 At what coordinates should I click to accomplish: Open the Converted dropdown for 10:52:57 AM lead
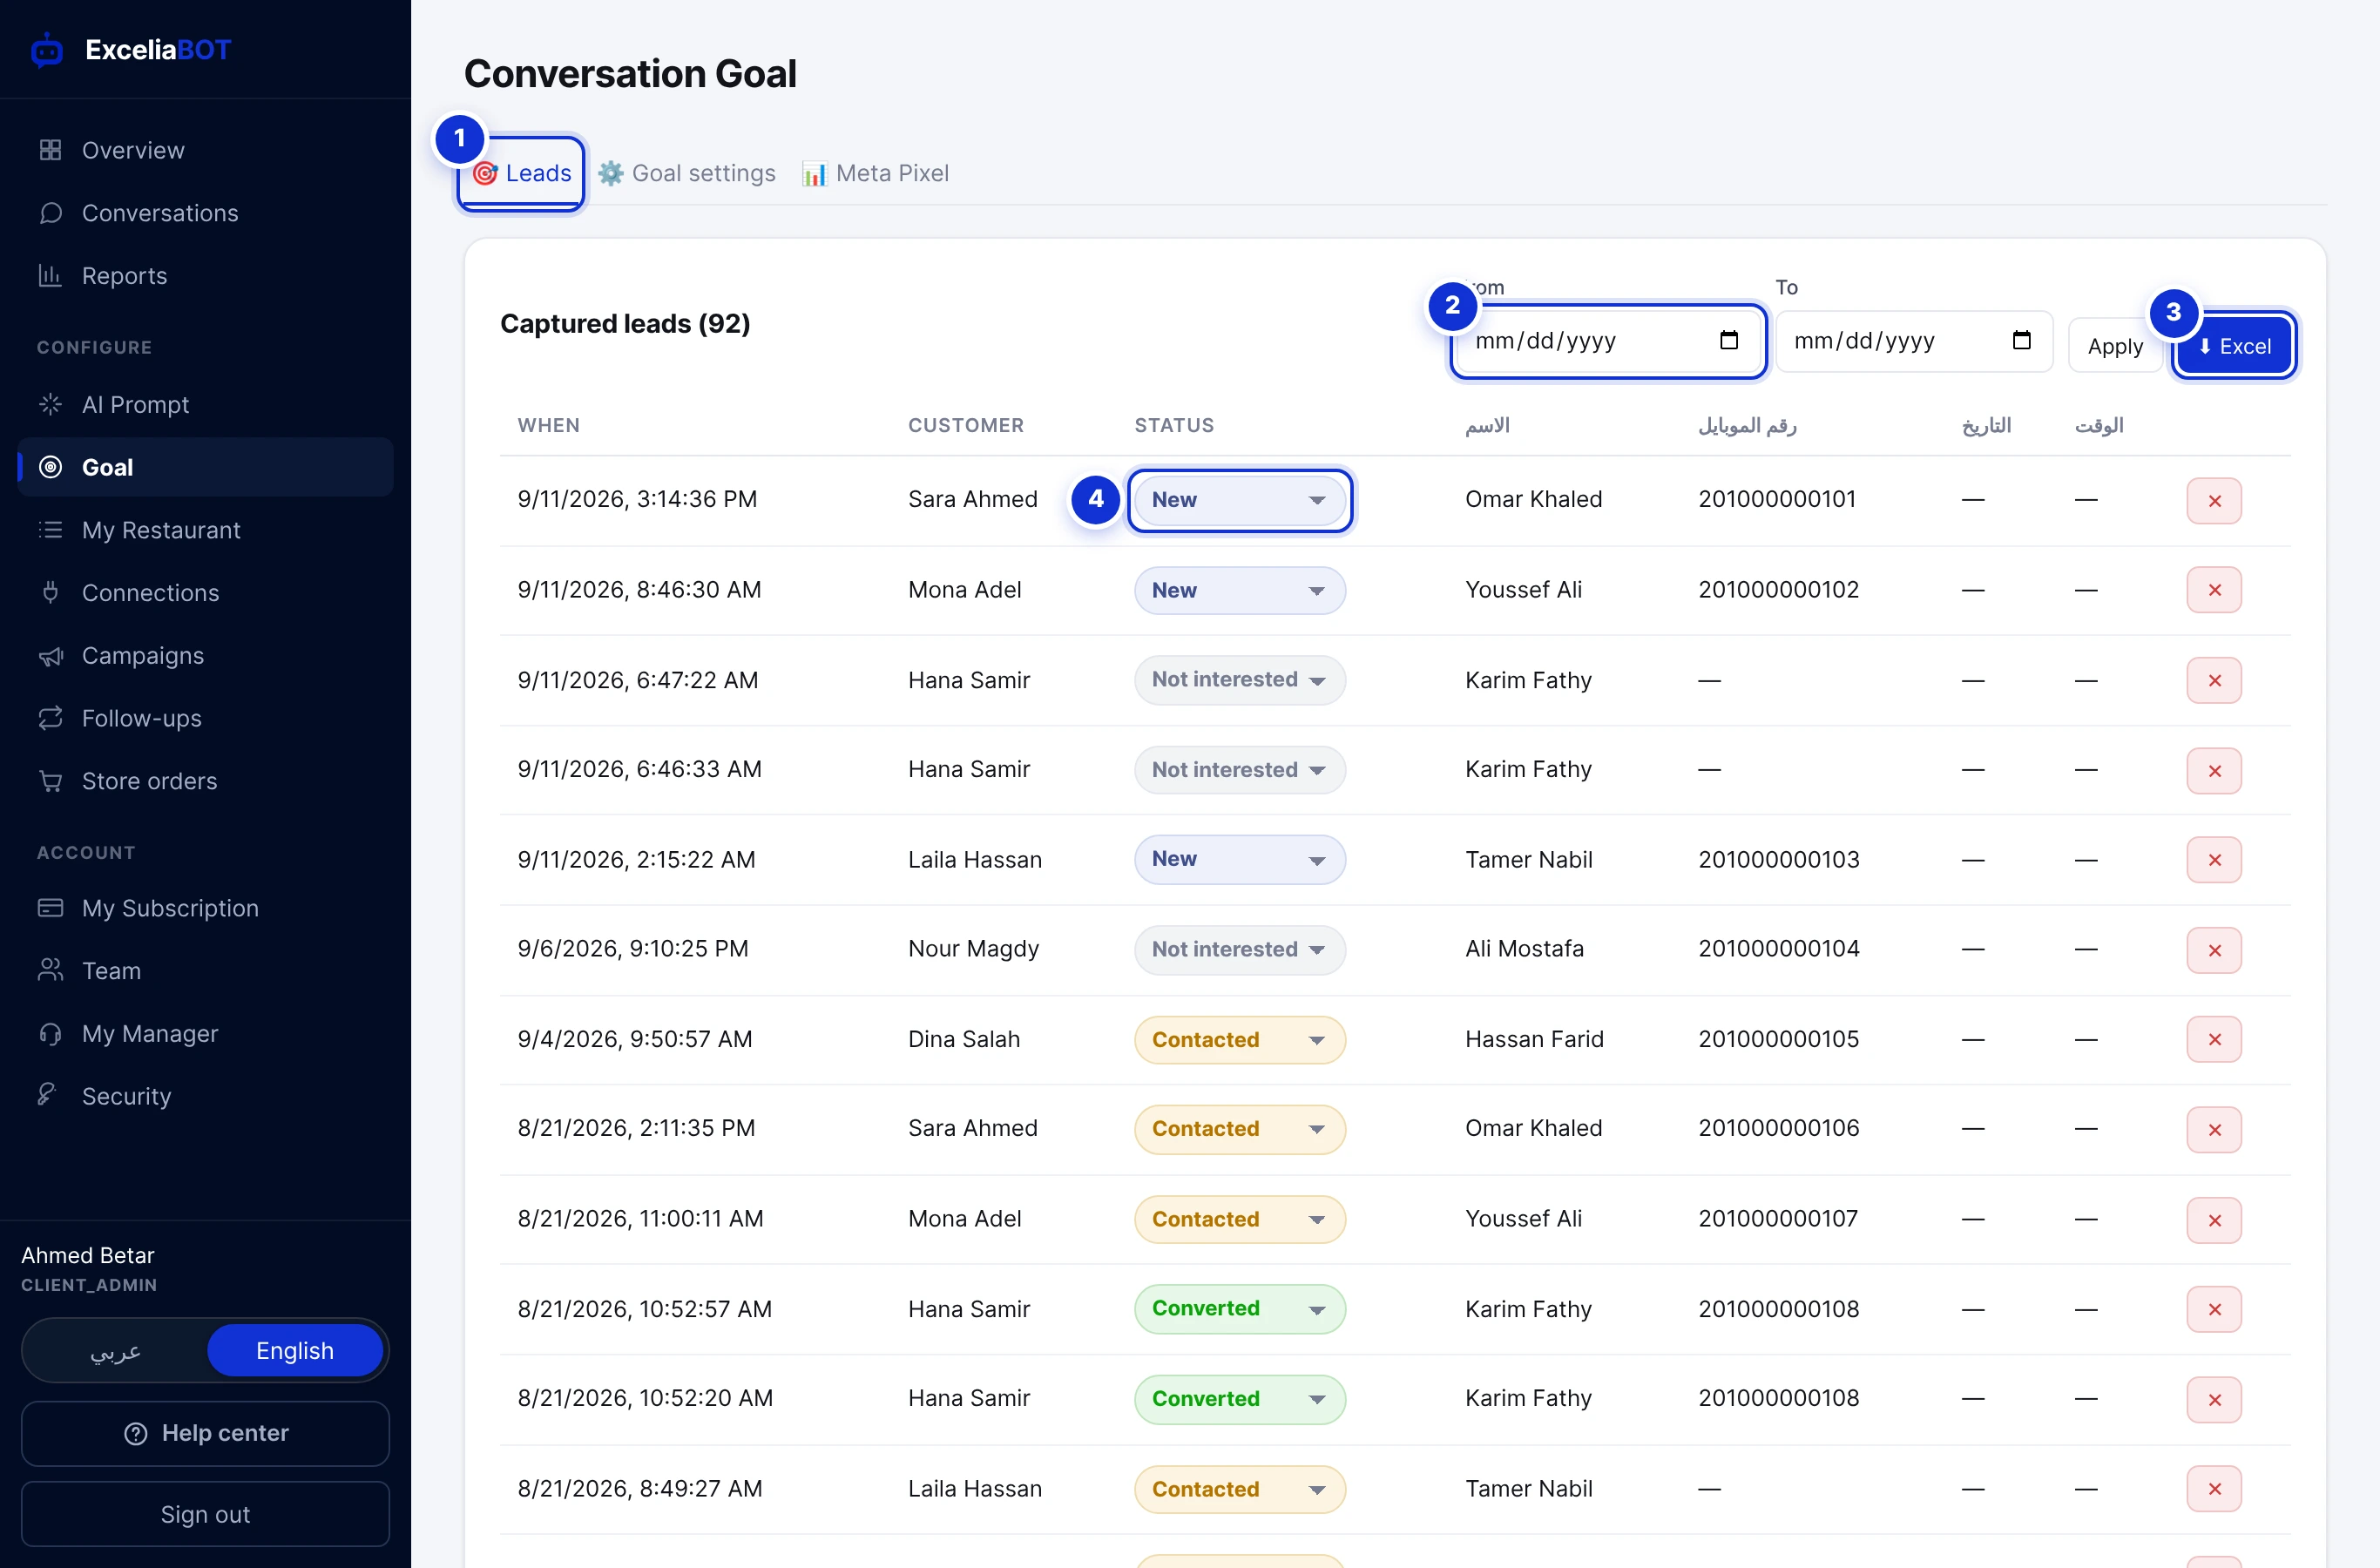(x=1240, y=1309)
